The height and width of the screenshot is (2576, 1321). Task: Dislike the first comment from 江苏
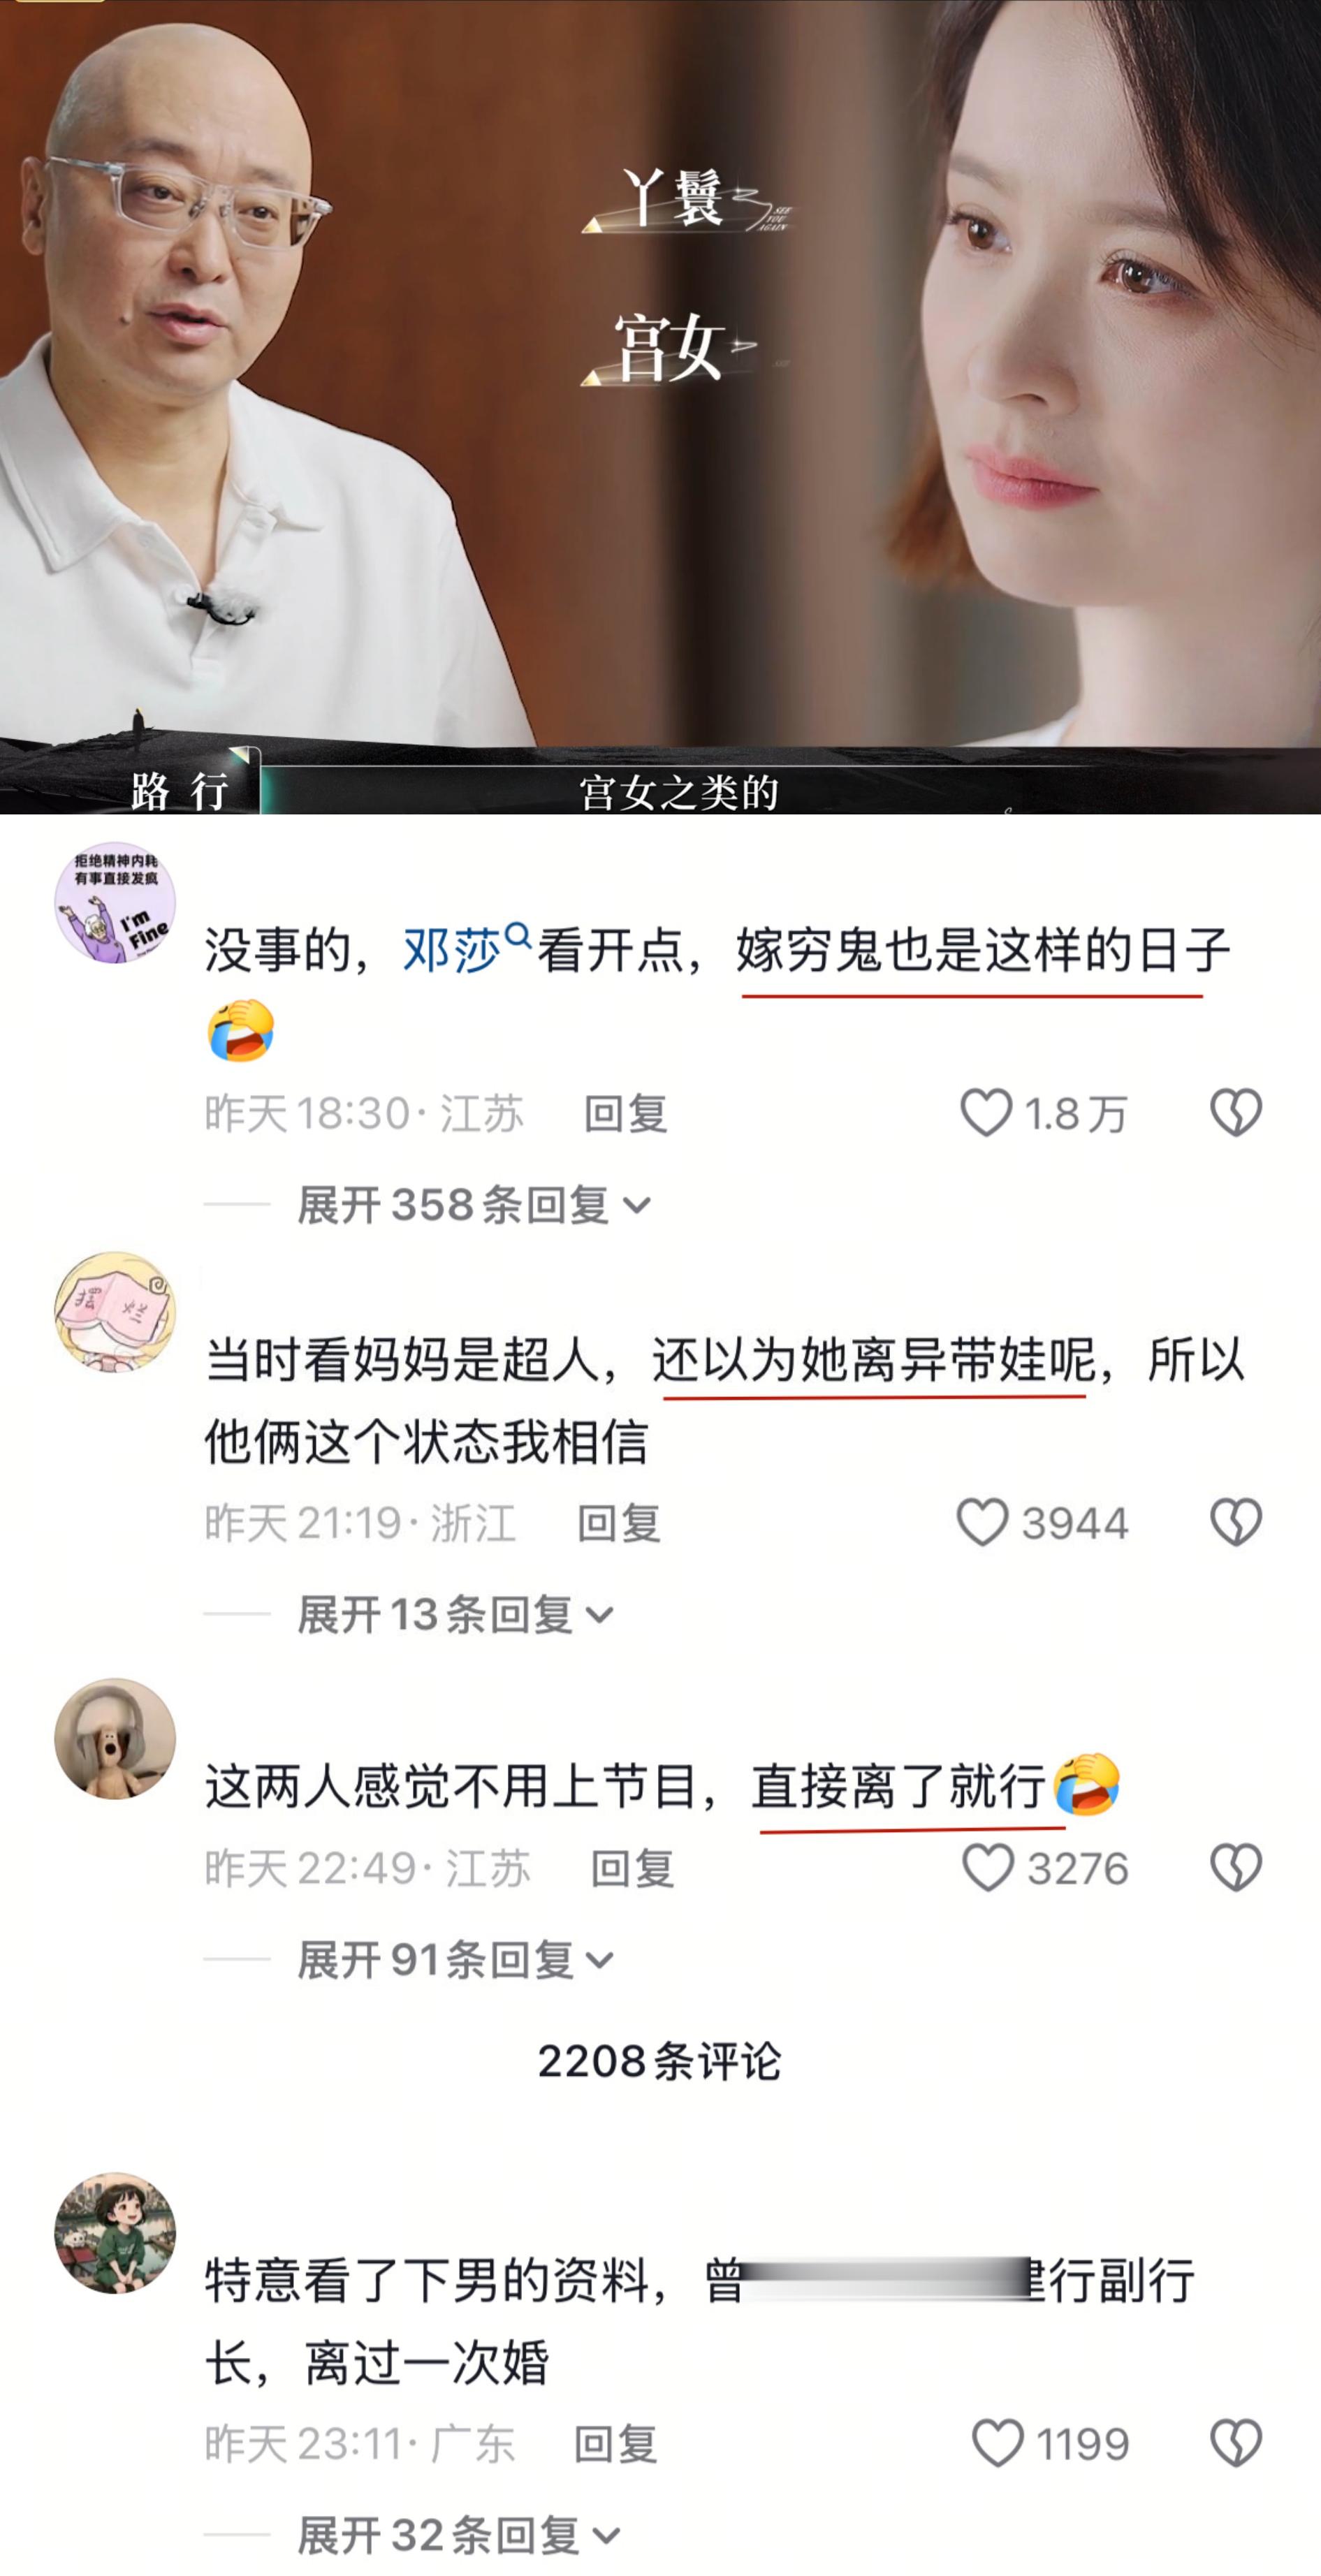pos(1236,1112)
